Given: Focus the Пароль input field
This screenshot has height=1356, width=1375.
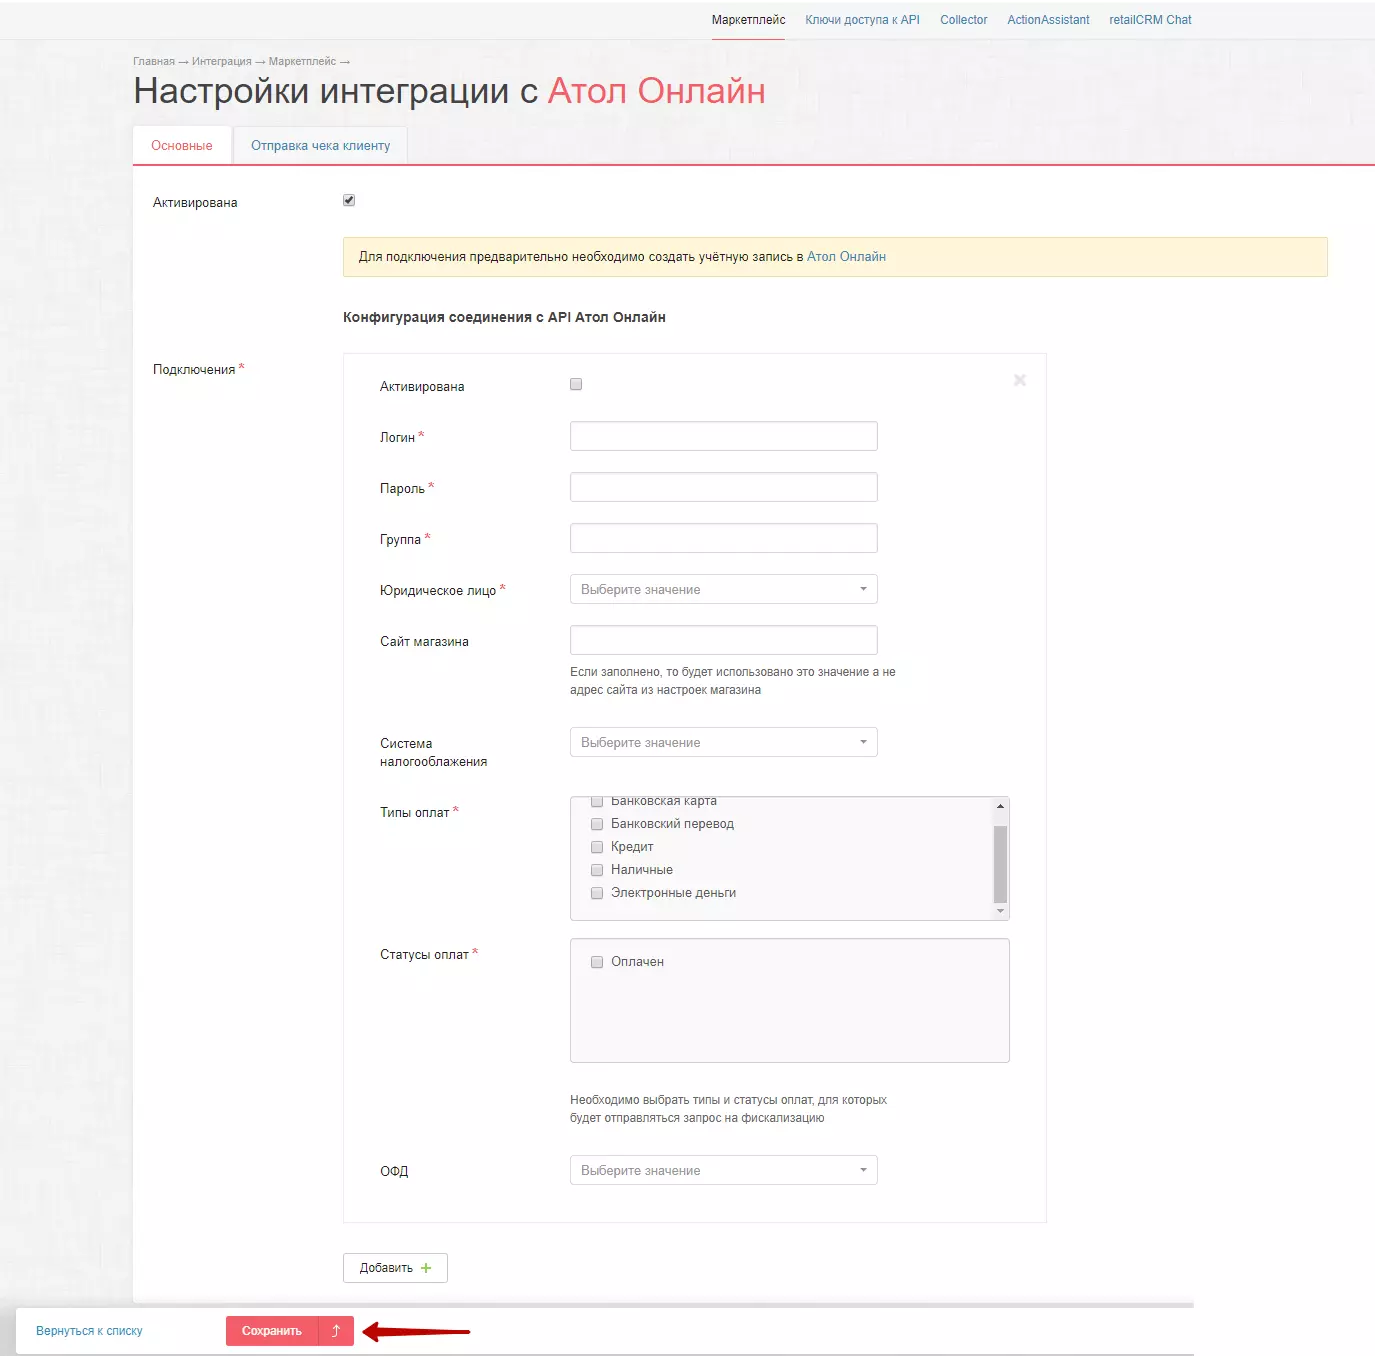Looking at the screenshot, I should (724, 487).
